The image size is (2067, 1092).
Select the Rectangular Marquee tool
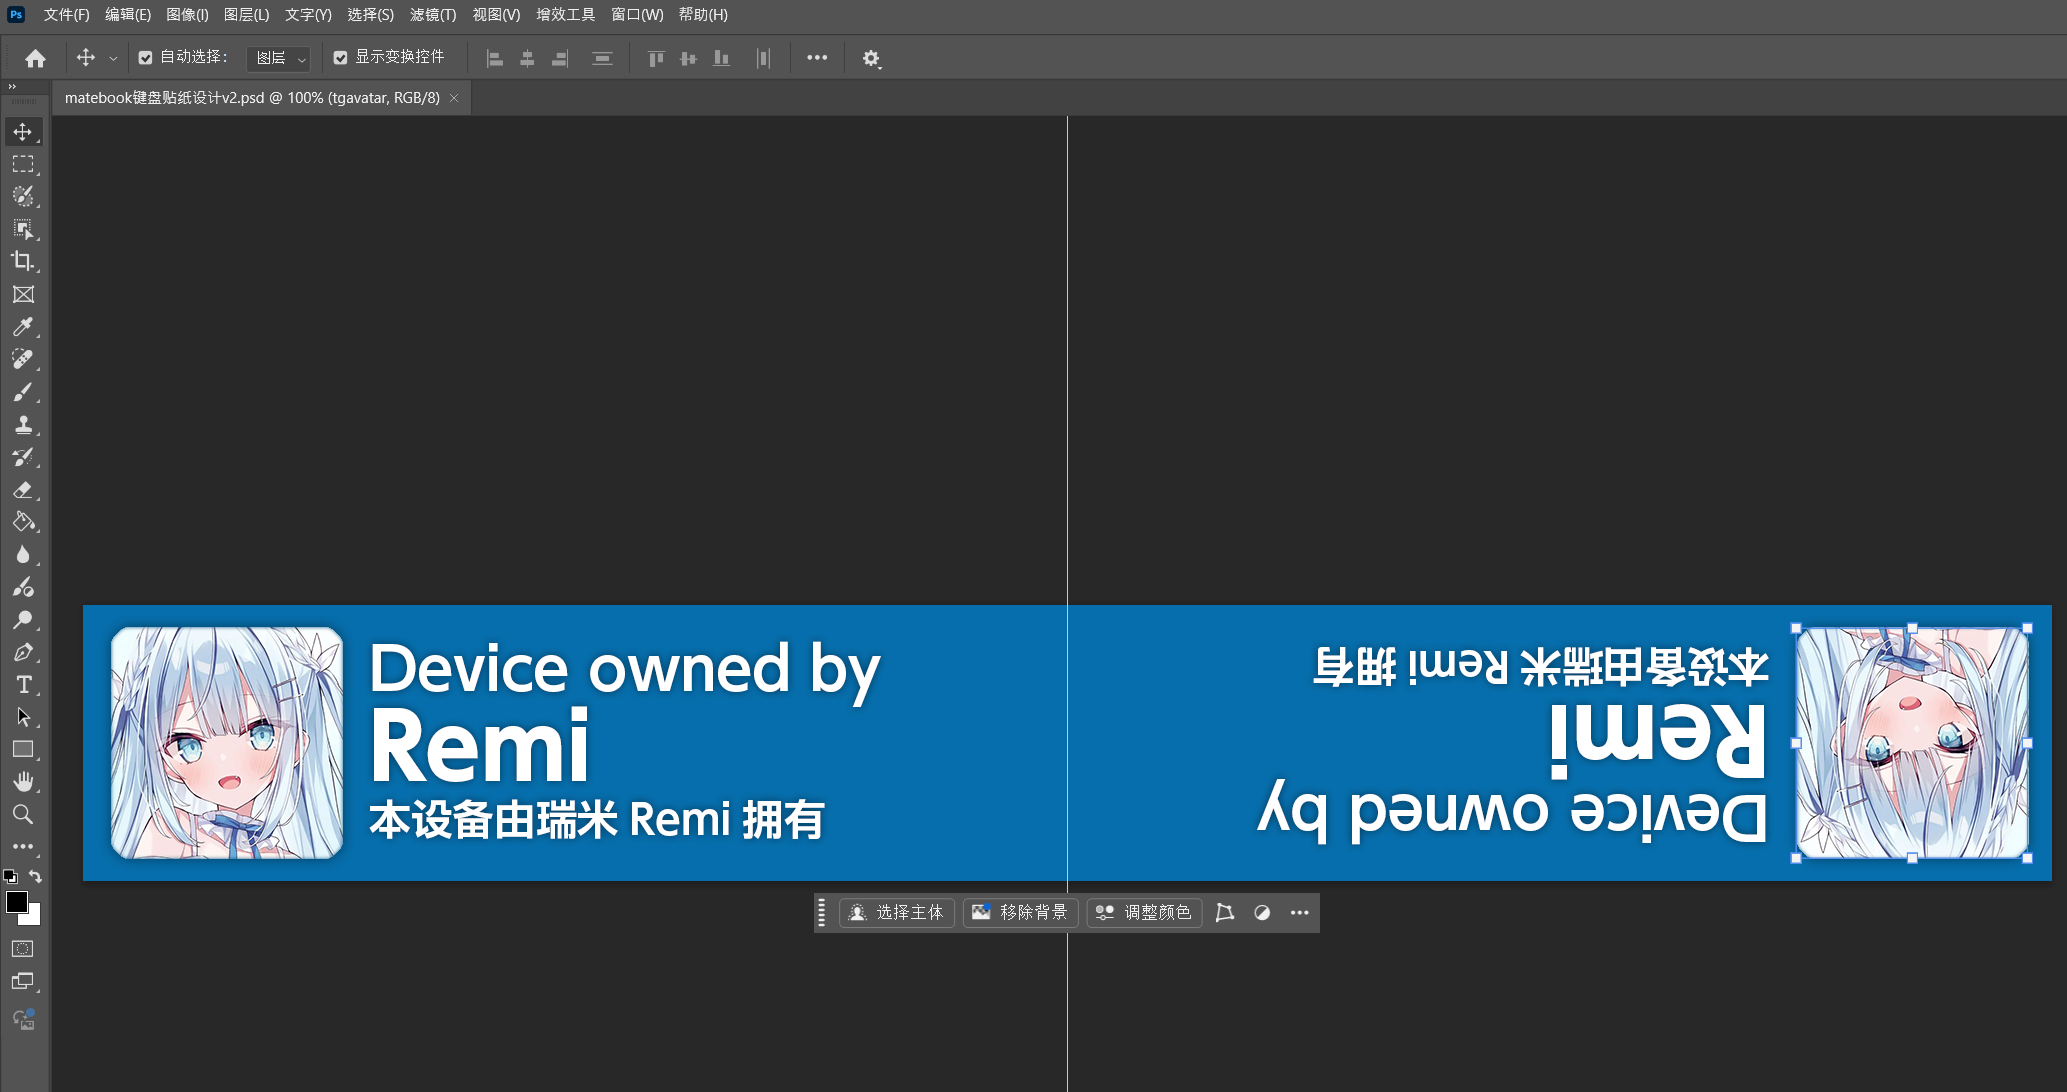point(23,164)
